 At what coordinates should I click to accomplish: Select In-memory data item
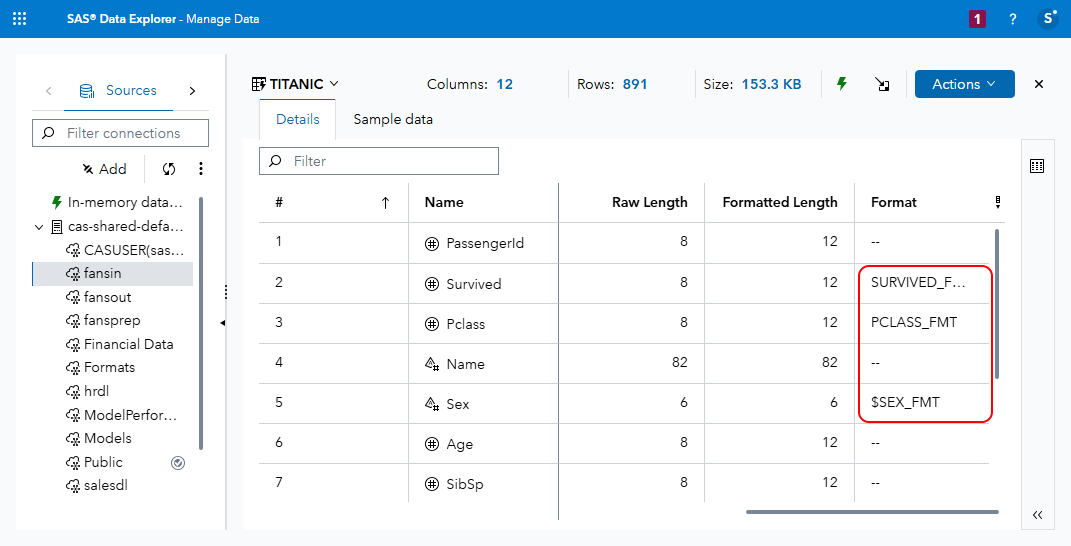(117, 202)
